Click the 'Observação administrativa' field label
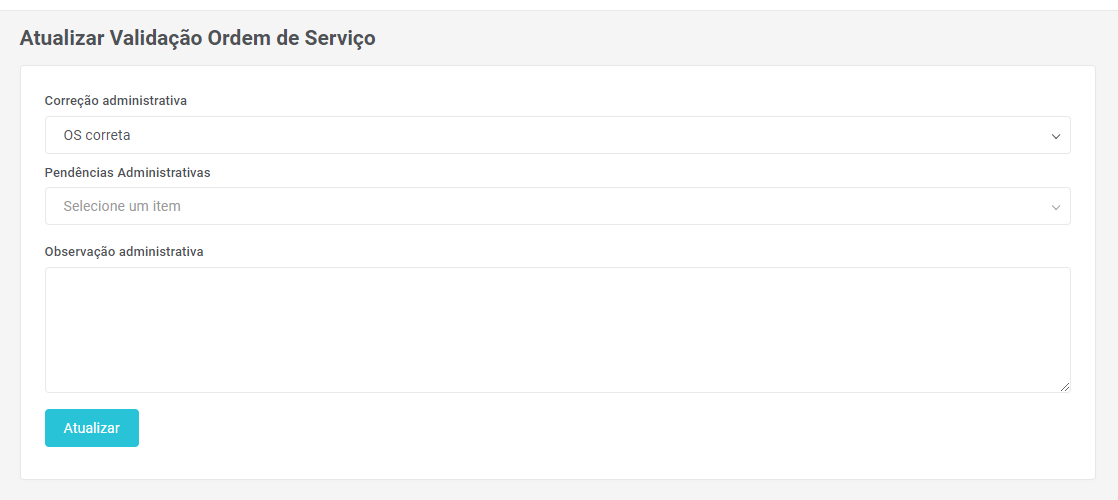 pos(124,252)
